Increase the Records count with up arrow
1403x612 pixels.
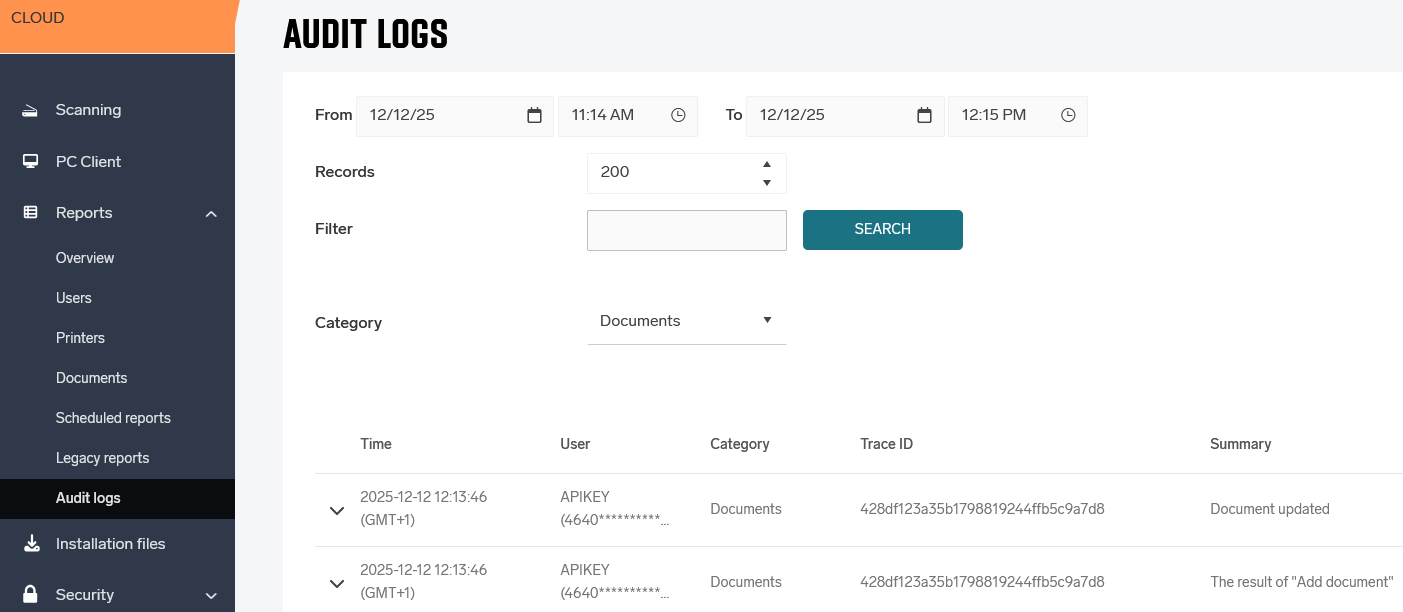(766, 164)
